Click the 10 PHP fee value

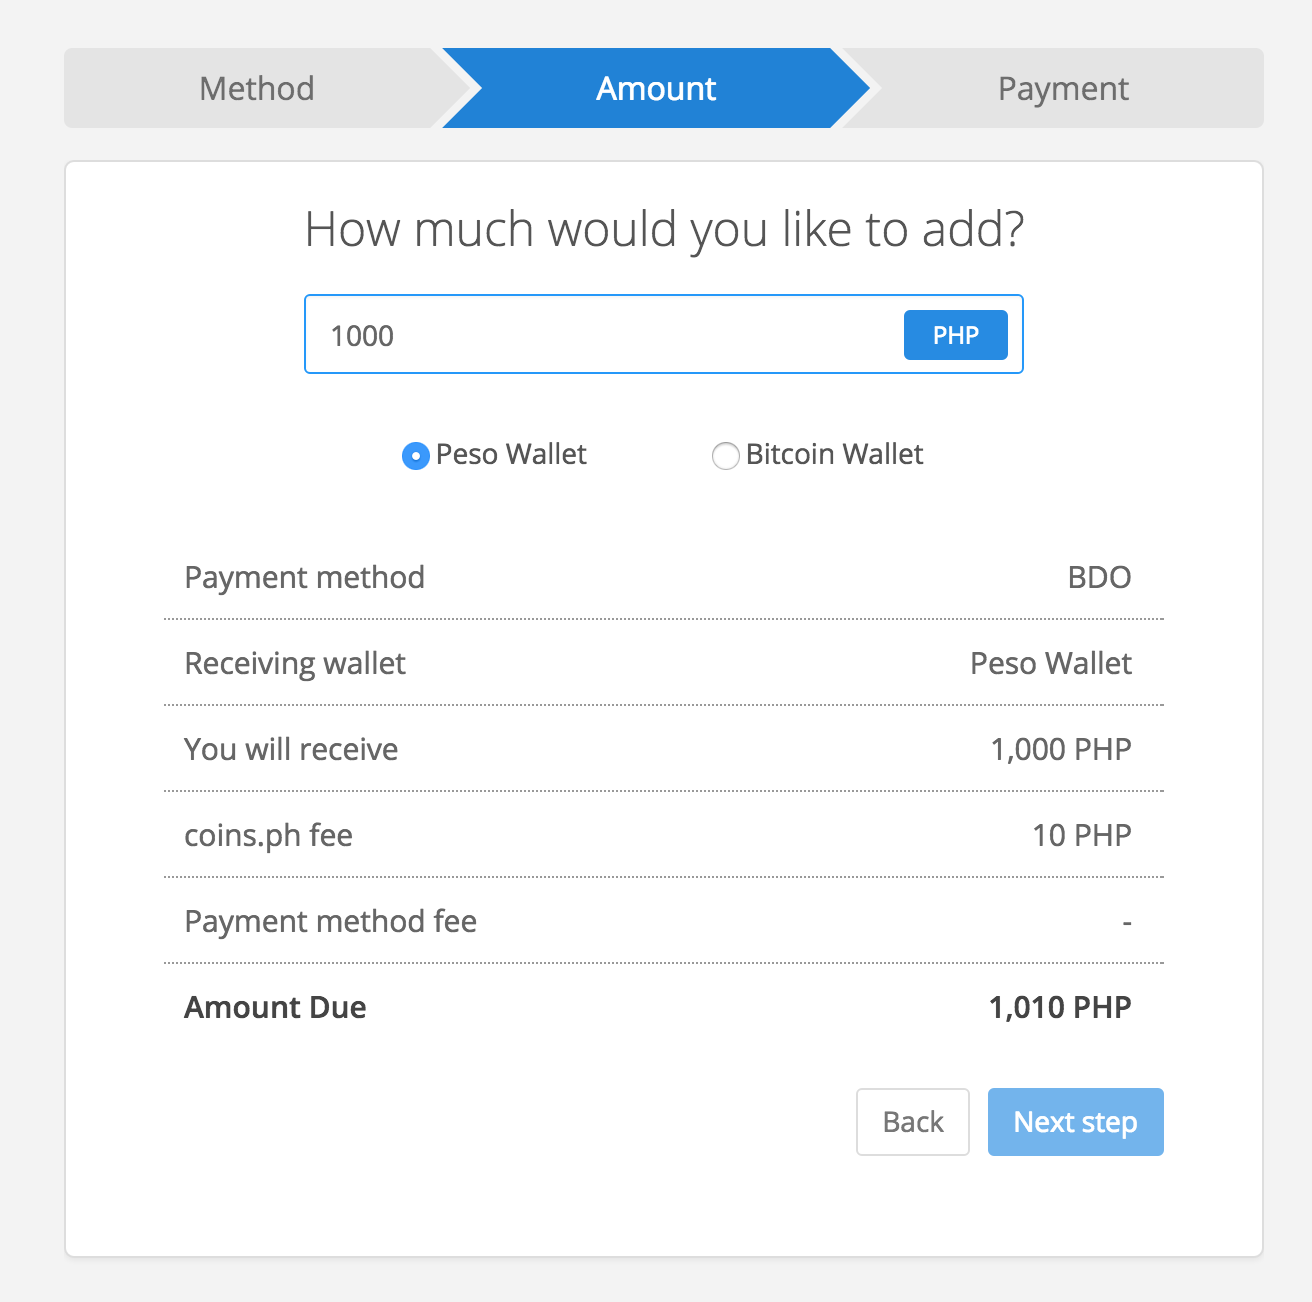point(1081,835)
